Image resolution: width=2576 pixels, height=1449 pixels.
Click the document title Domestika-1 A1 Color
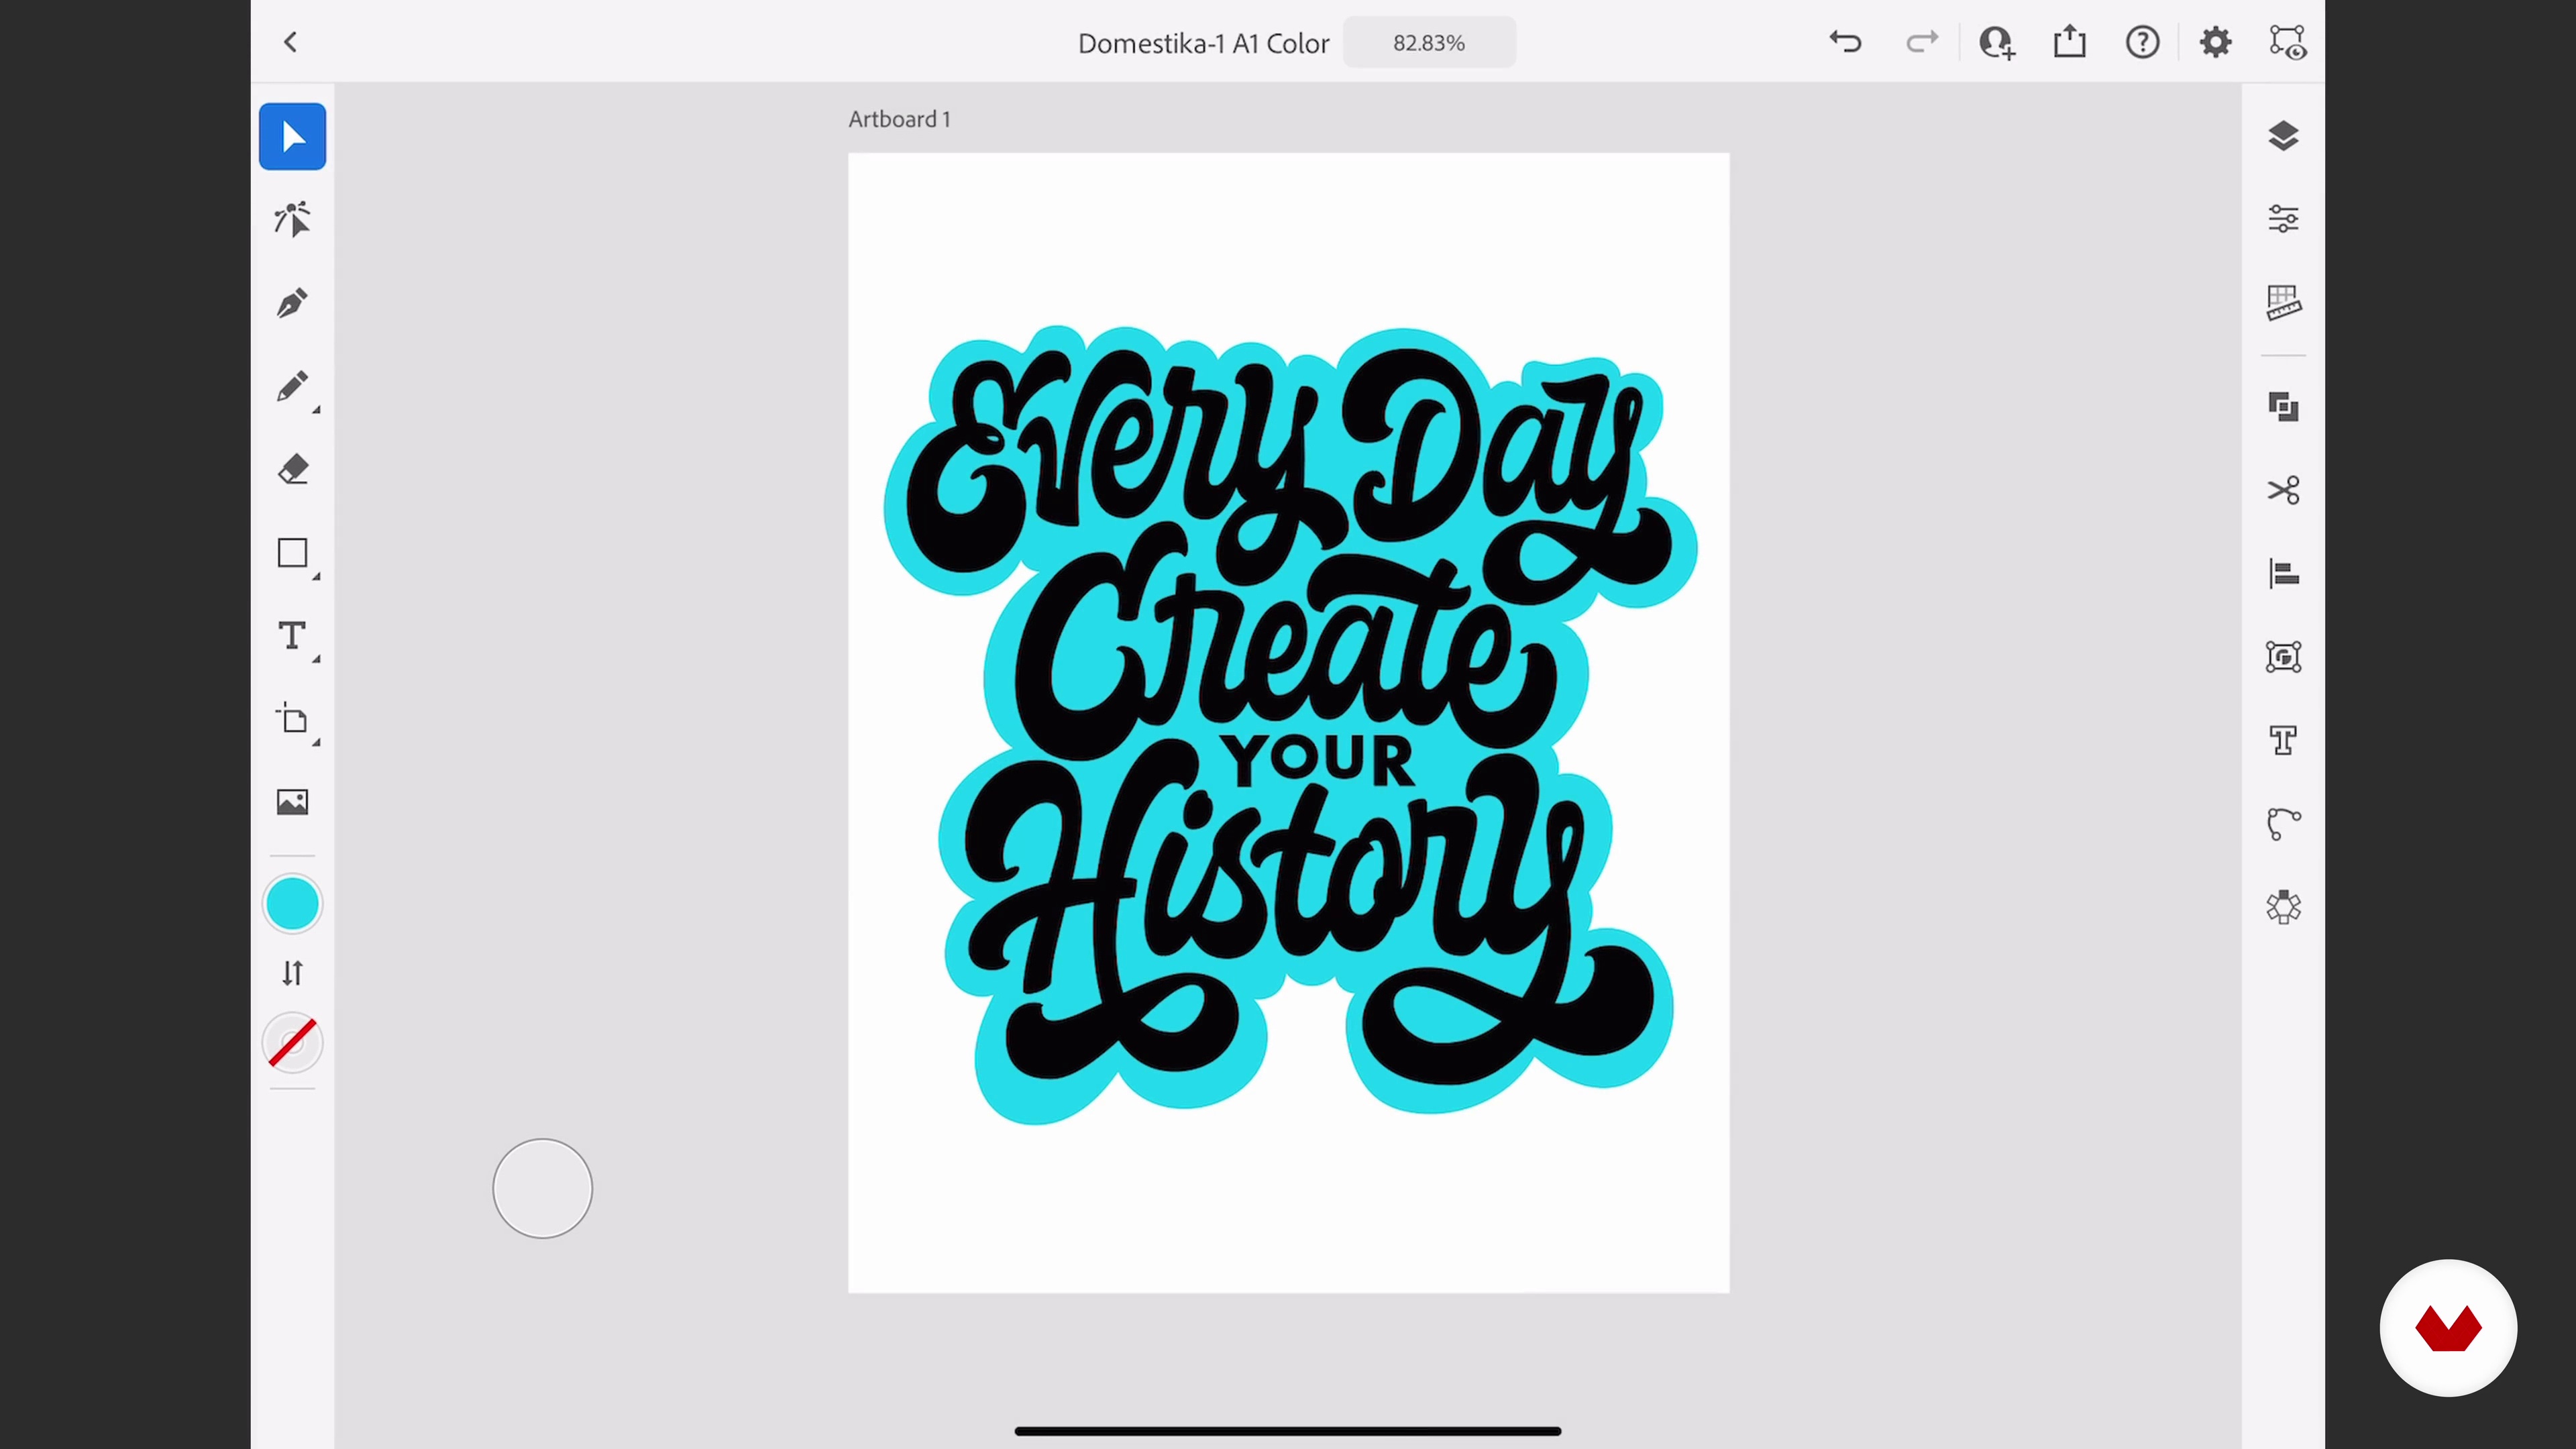pyautogui.click(x=1203, y=43)
